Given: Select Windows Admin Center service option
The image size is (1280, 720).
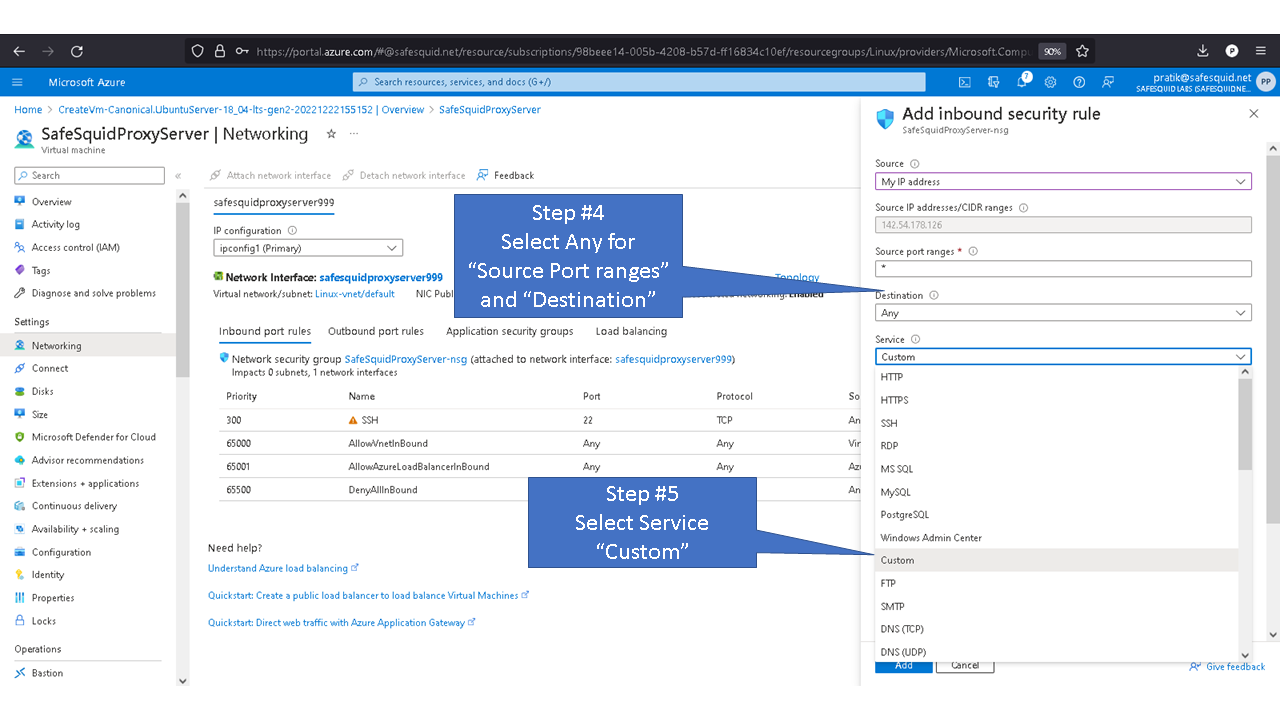Looking at the screenshot, I should tap(1056, 538).
